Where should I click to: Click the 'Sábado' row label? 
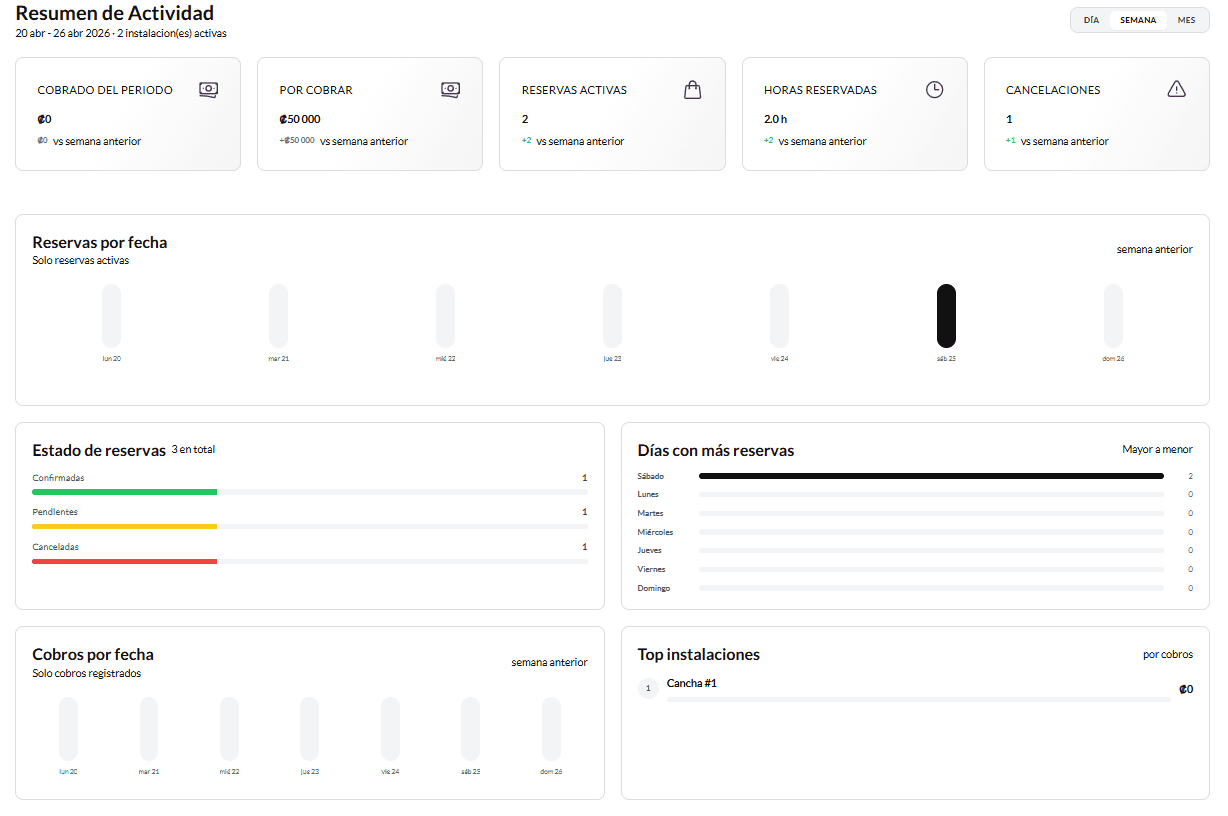pyautogui.click(x=651, y=476)
